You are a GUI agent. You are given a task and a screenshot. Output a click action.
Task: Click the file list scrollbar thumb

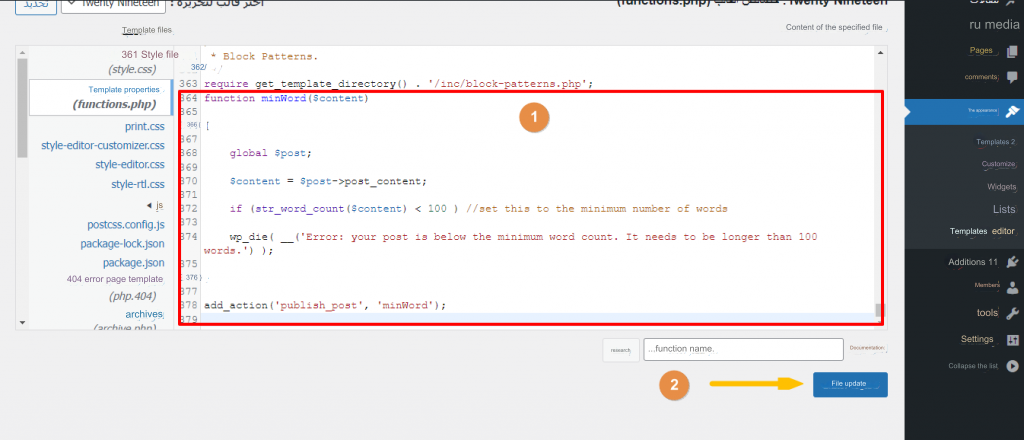pyautogui.click(x=22, y=108)
